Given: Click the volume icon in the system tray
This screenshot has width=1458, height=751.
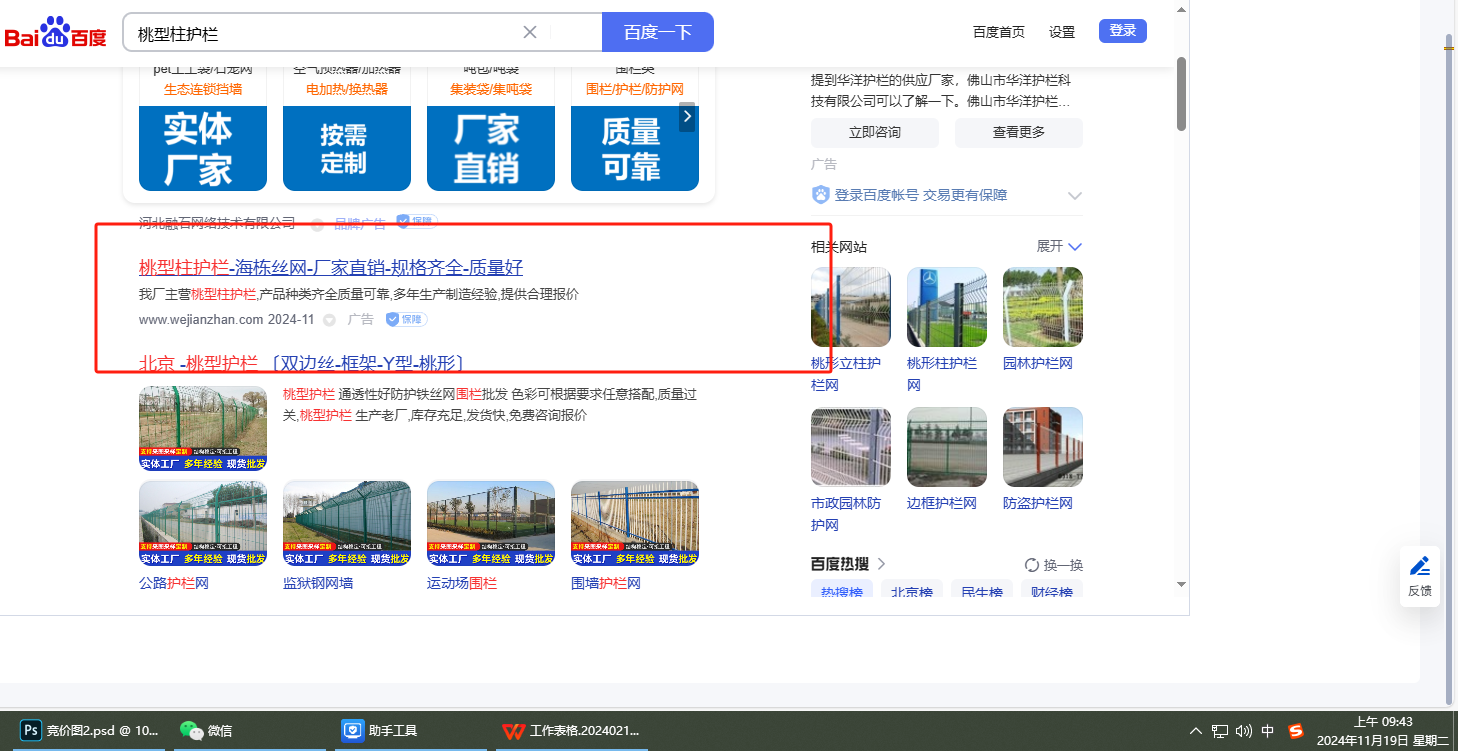Looking at the screenshot, I should [1244, 731].
